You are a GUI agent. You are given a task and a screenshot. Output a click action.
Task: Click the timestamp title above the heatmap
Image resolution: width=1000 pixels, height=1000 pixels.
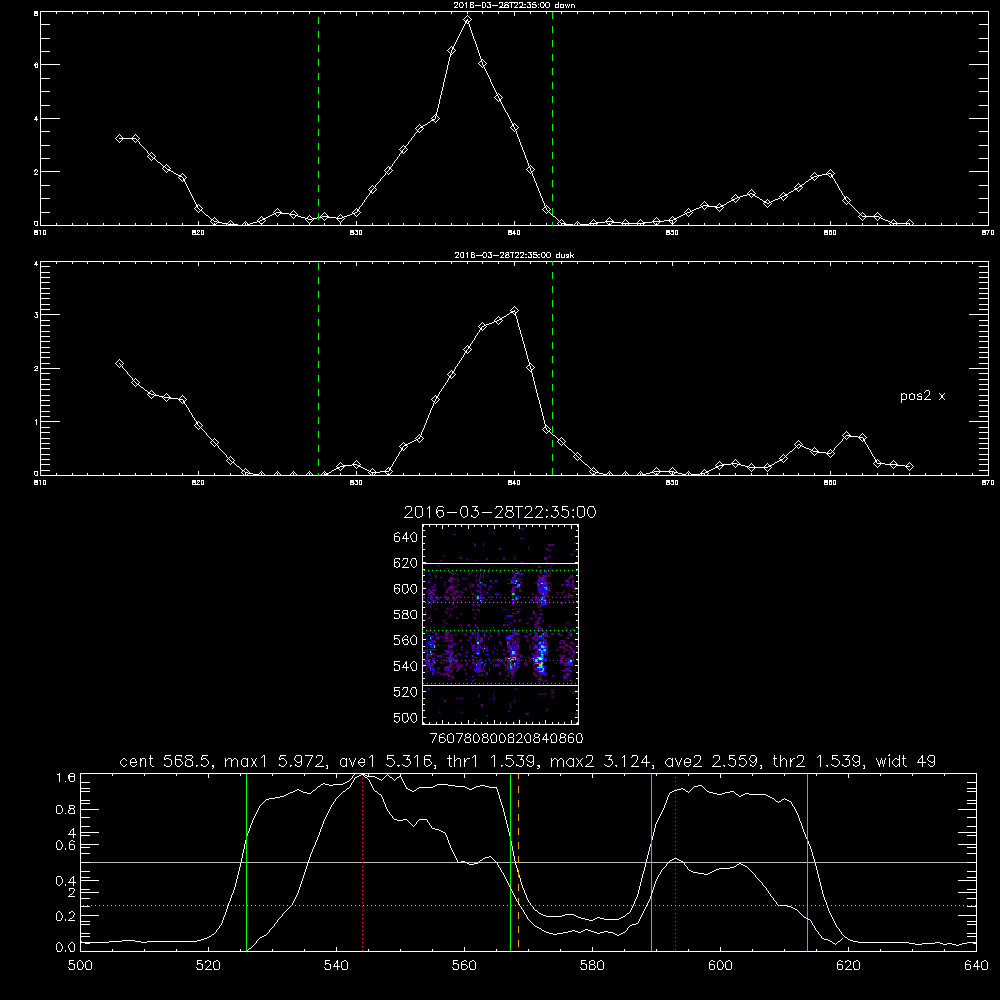coord(500,512)
